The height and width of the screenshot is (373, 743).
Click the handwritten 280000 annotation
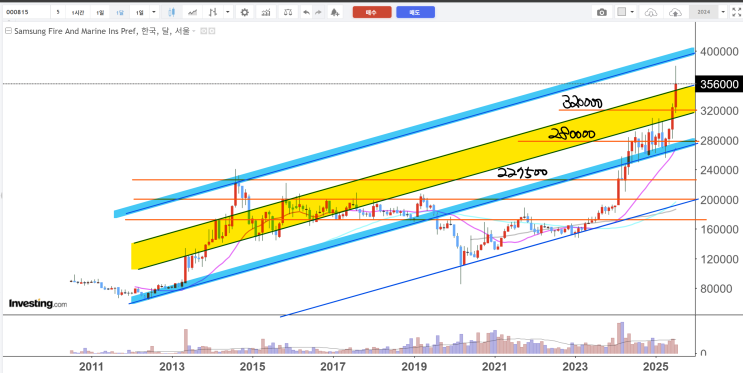(x=572, y=135)
